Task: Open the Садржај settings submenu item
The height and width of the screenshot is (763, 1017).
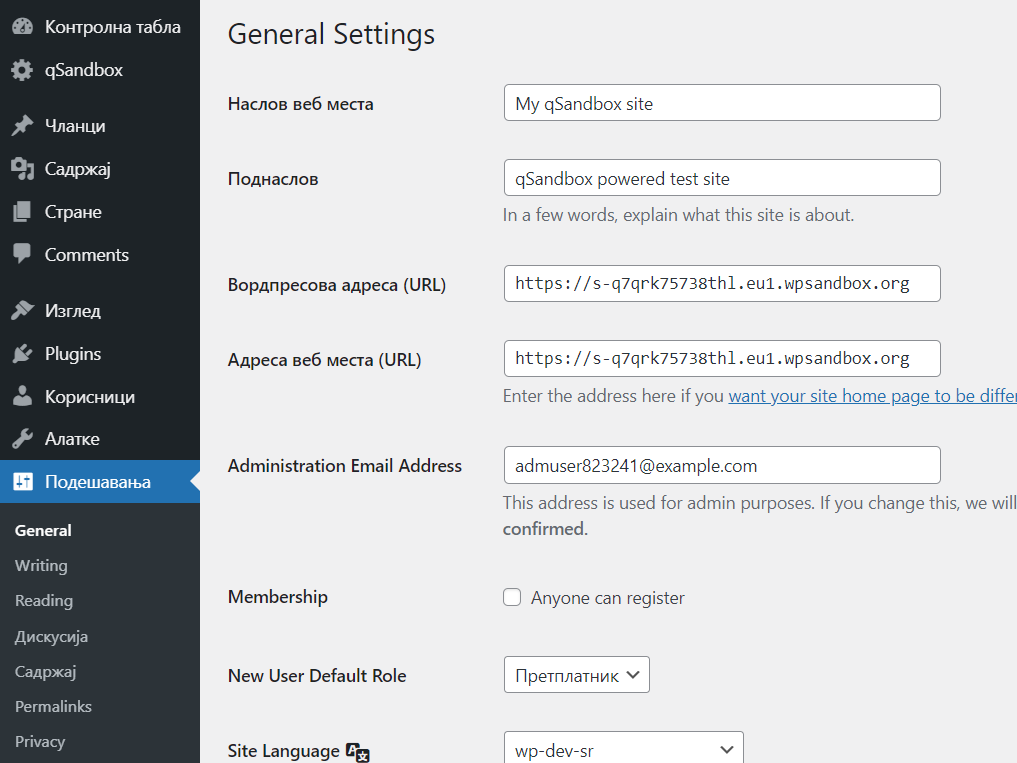Action: click(45, 672)
